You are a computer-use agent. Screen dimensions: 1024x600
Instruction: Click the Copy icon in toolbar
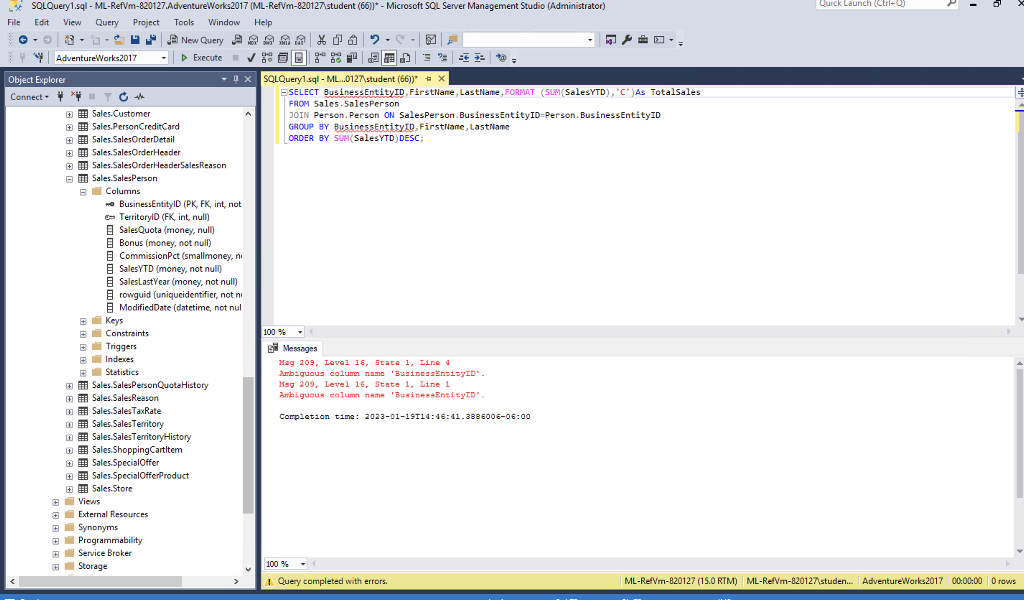[x=337, y=40]
